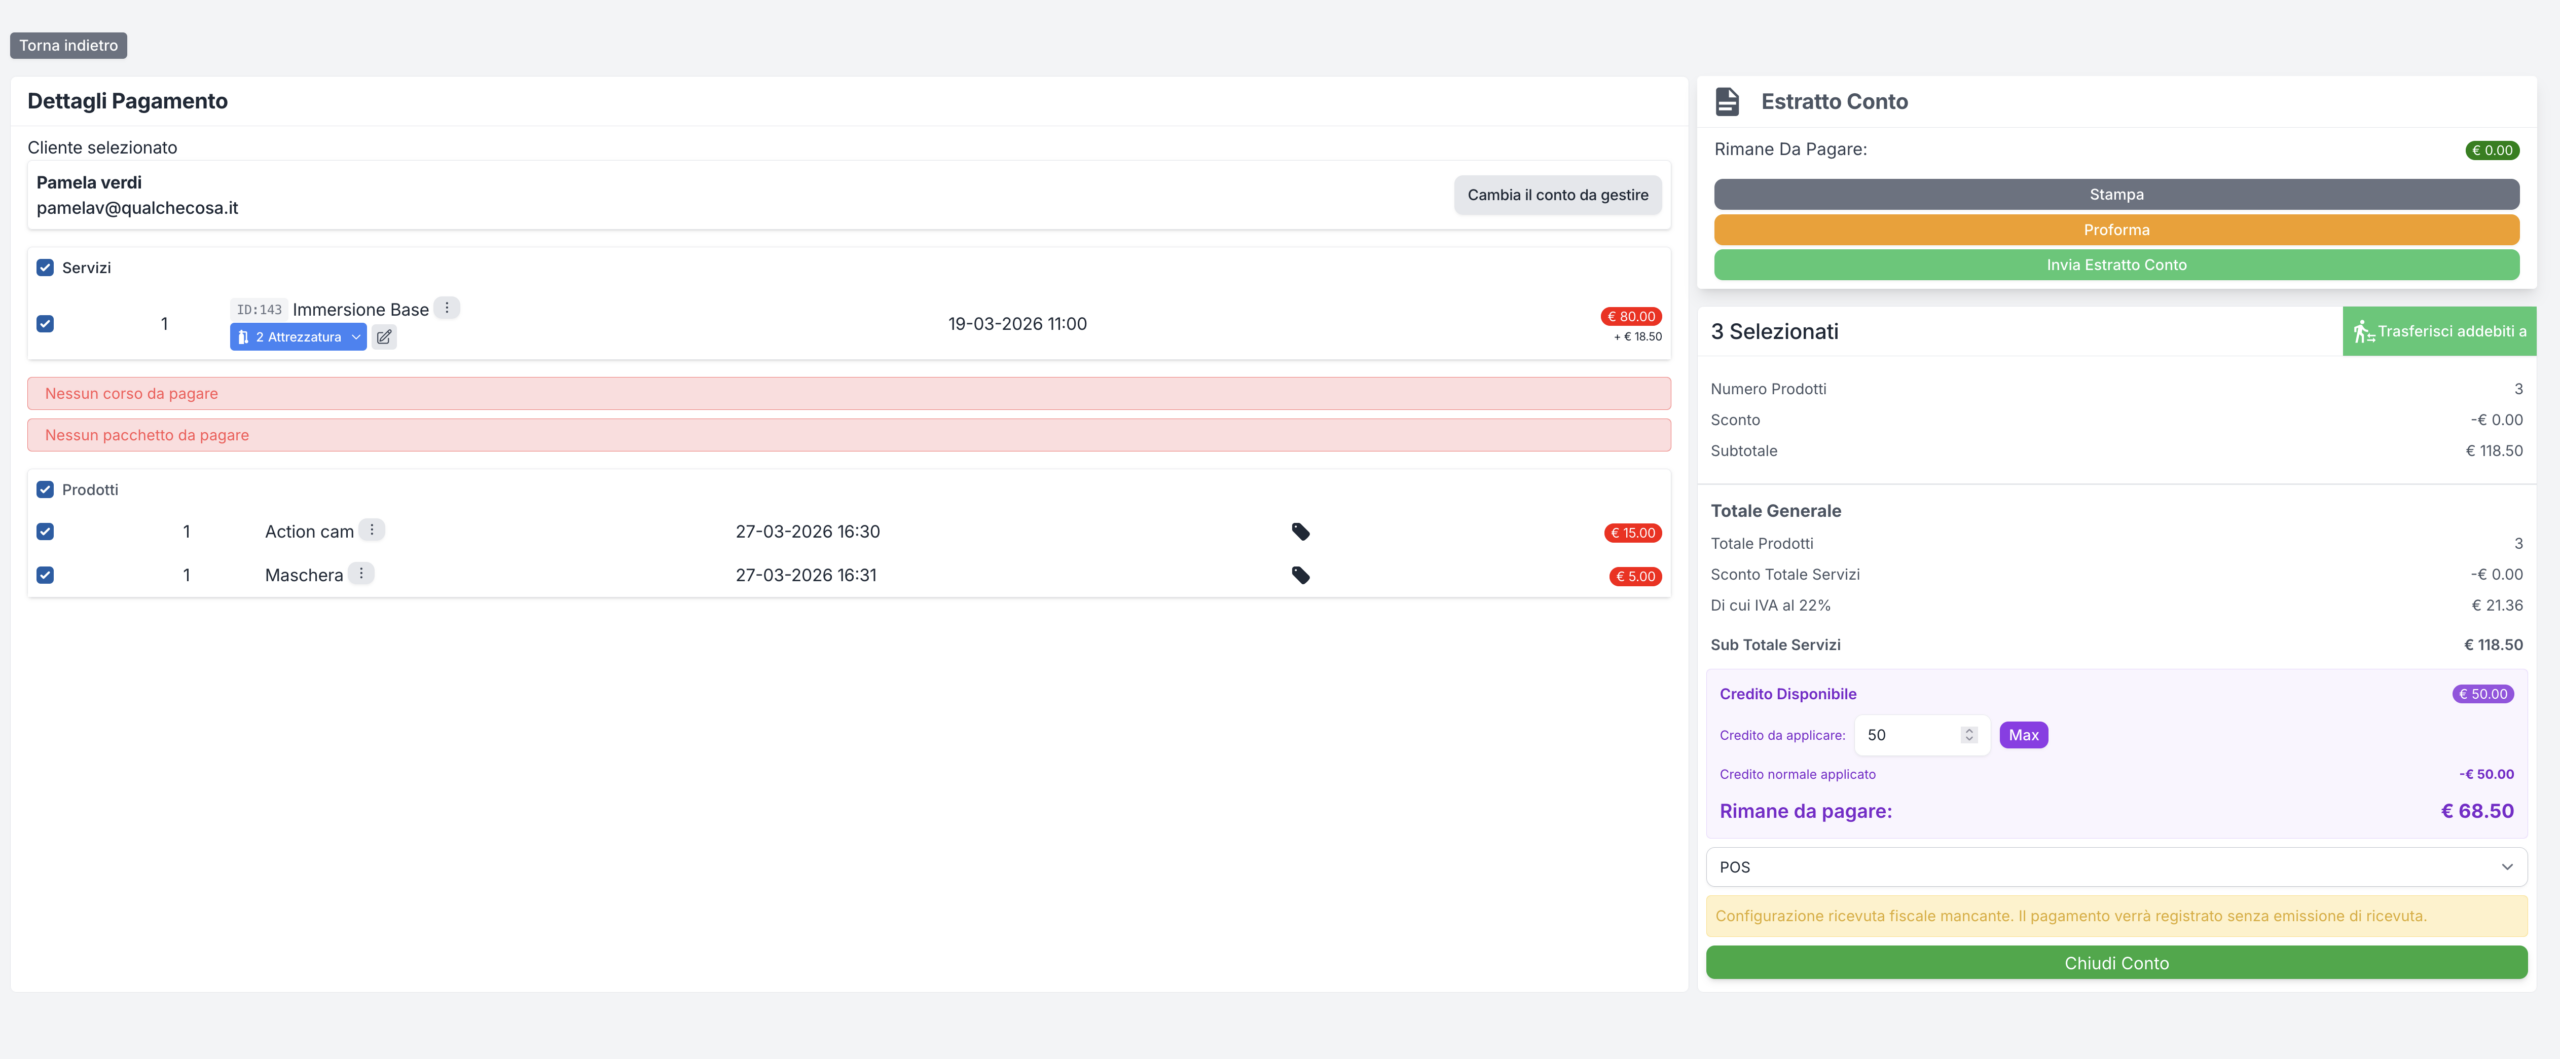2560x1059 pixels.
Task: Click the Proforma button
Action: (2116, 230)
